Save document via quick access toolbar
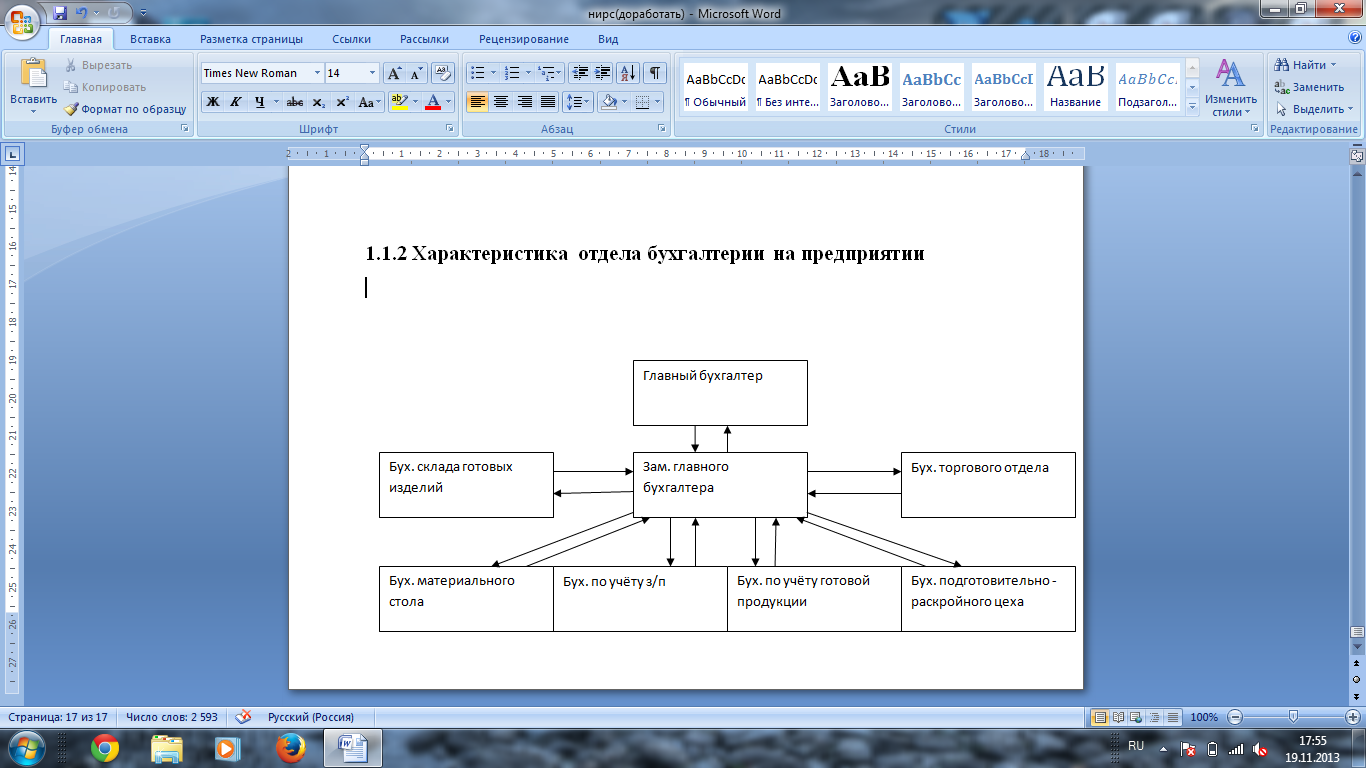The height and width of the screenshot is (768, 1366). [61, 14]
